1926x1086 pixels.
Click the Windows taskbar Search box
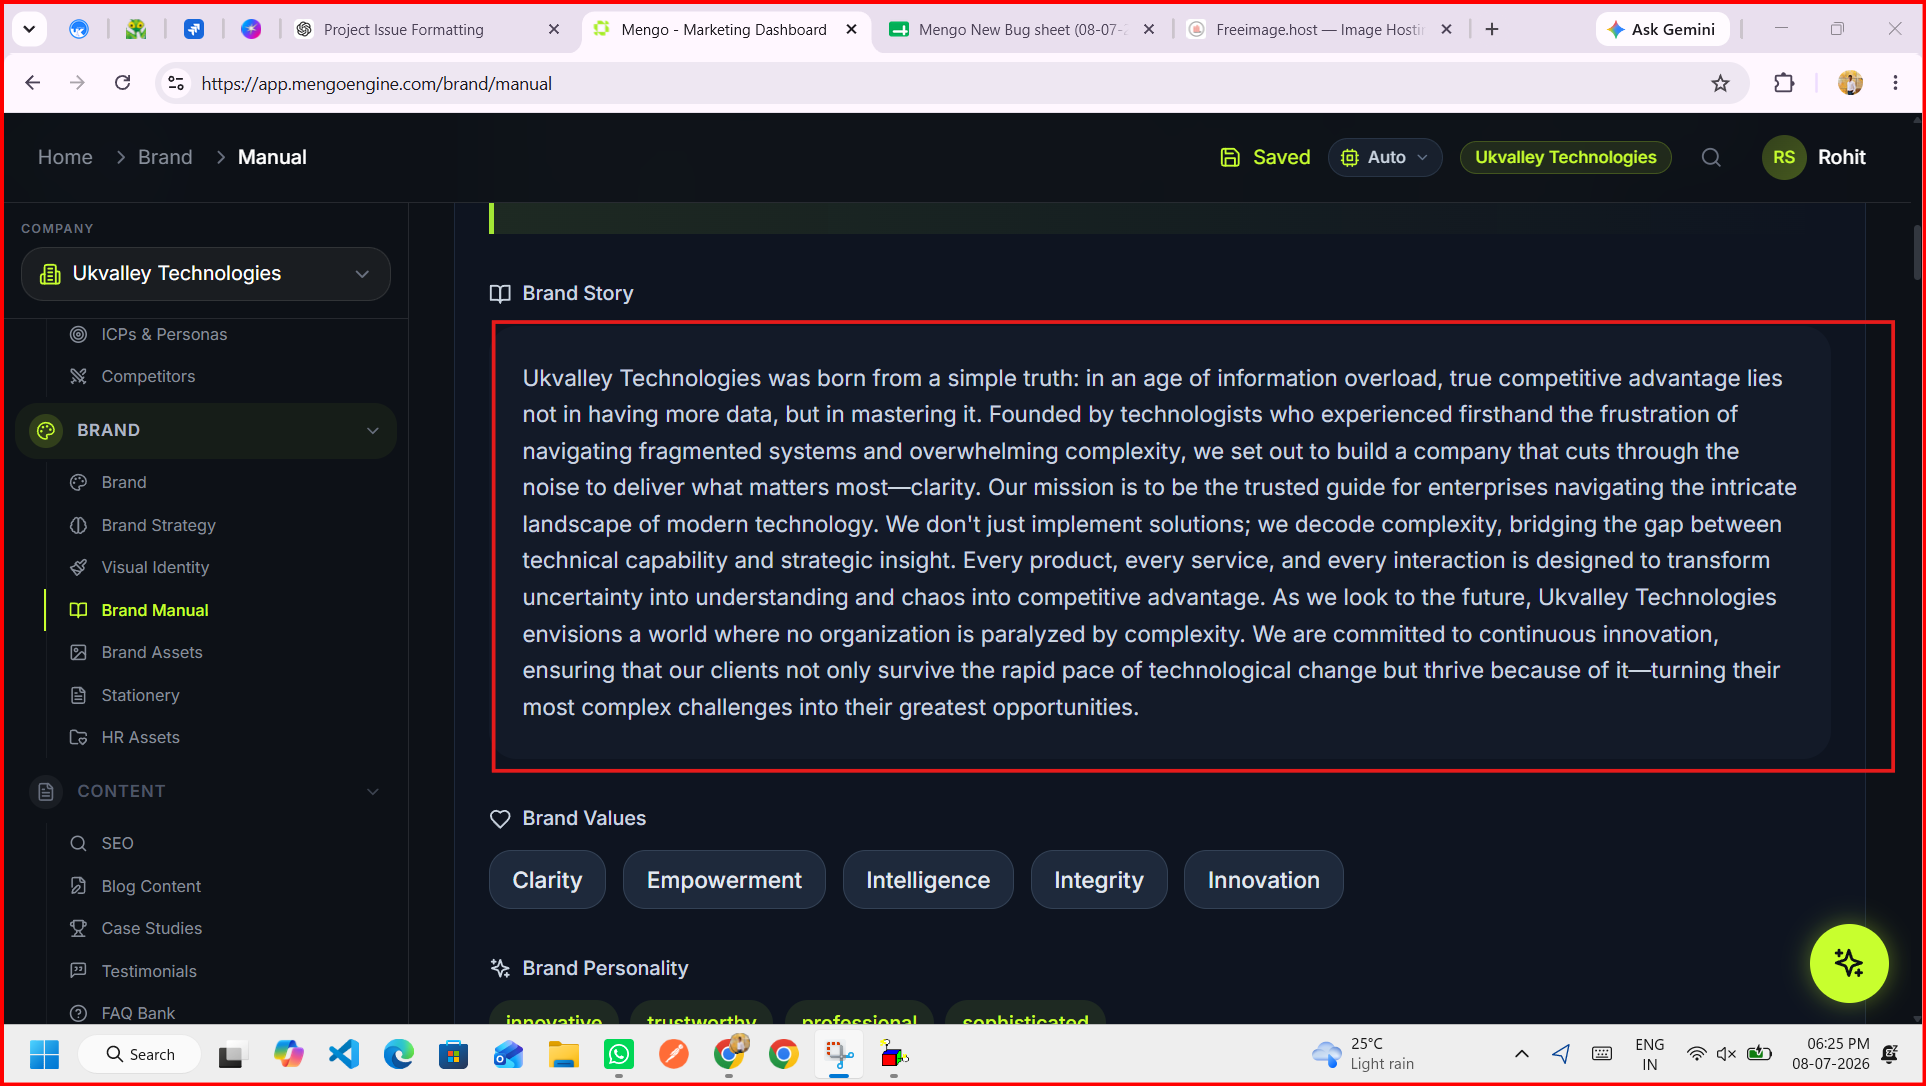tap(139, 1054)
